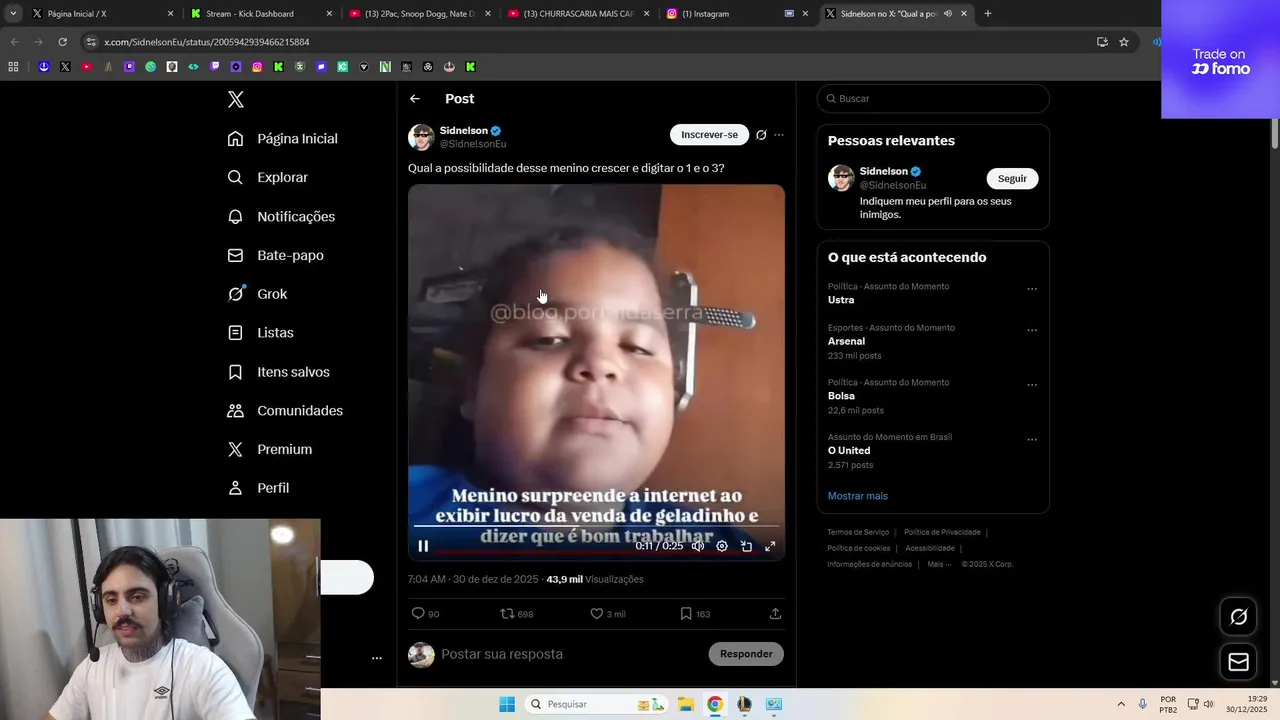1280x720 pixels.
Task: Go to Página Inicial in sidebar
Action: point(283,138)
